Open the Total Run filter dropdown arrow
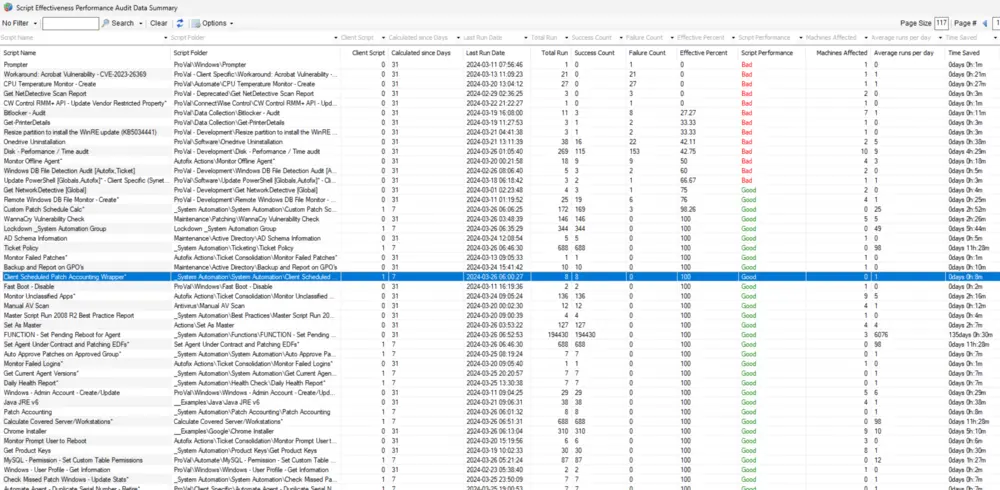 (567, 38)
